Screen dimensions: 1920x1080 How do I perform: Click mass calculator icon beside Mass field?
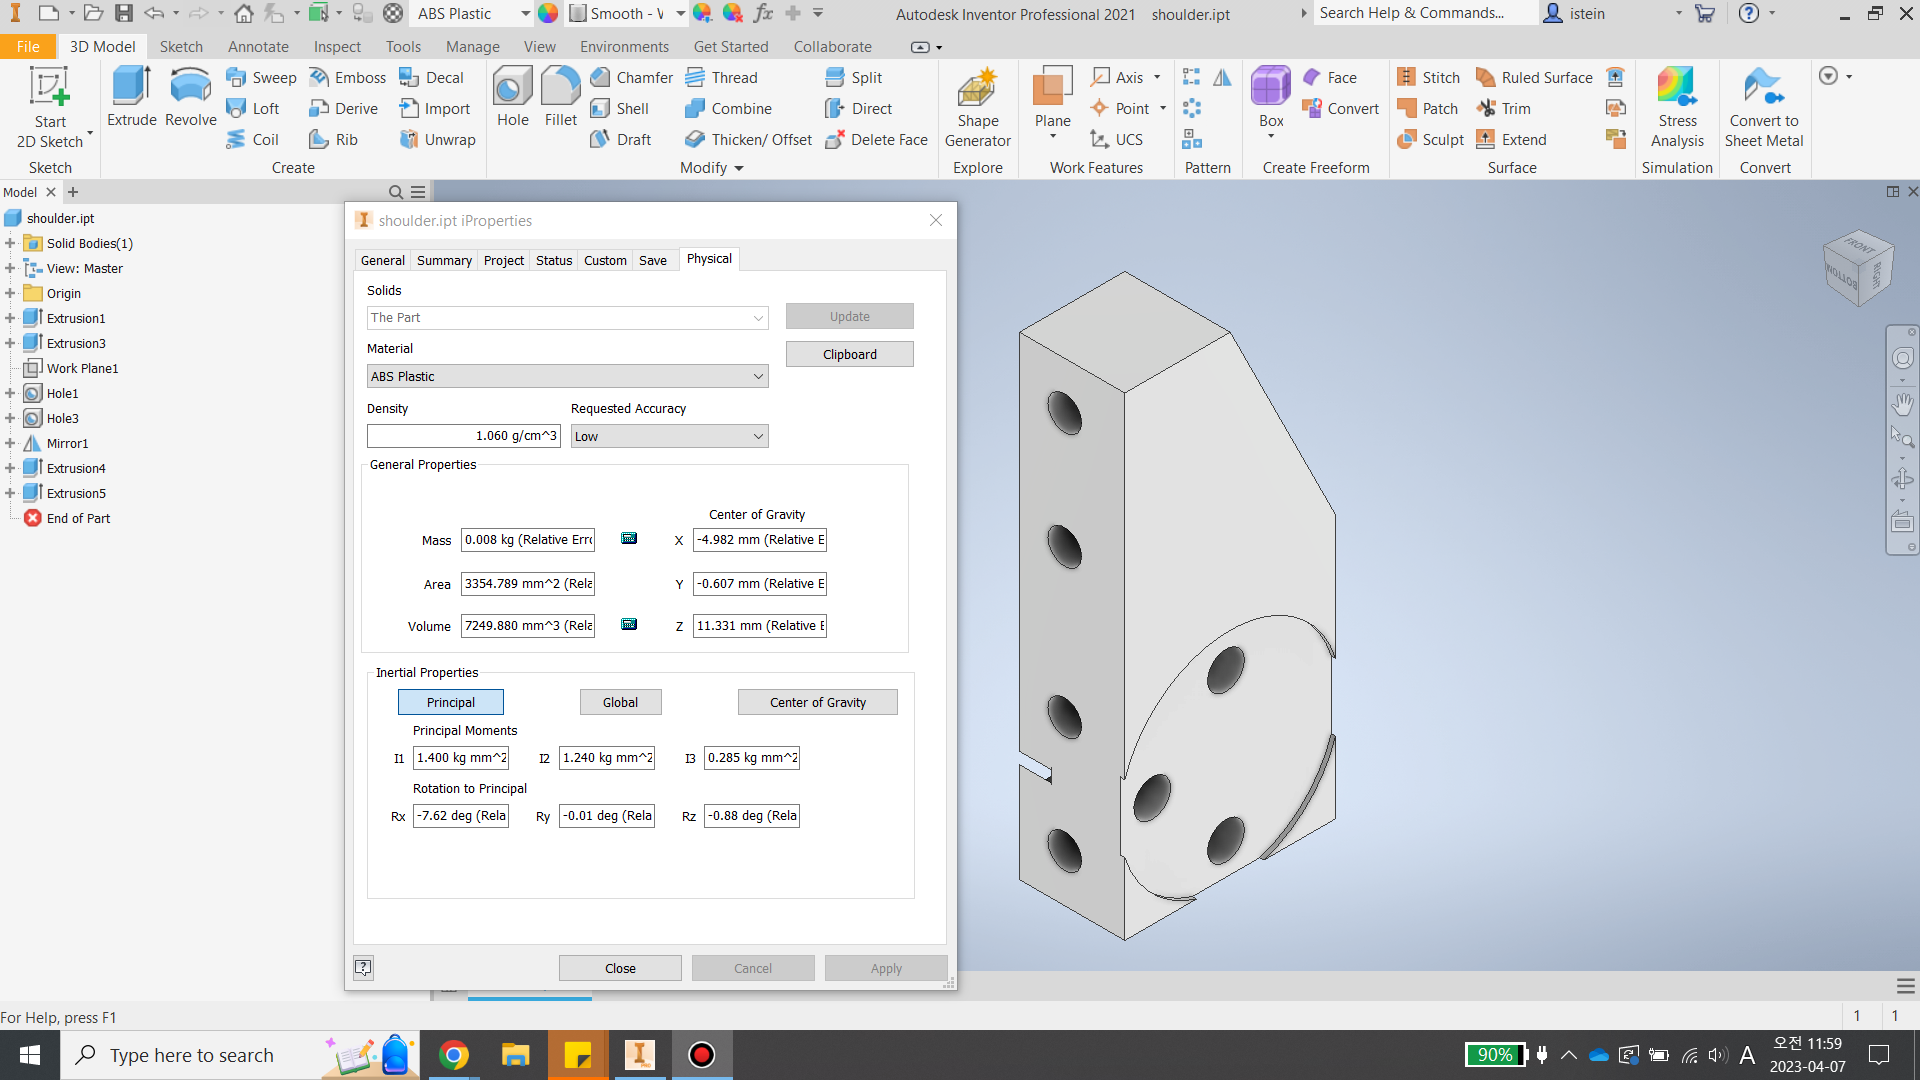(x=629, y=538)
